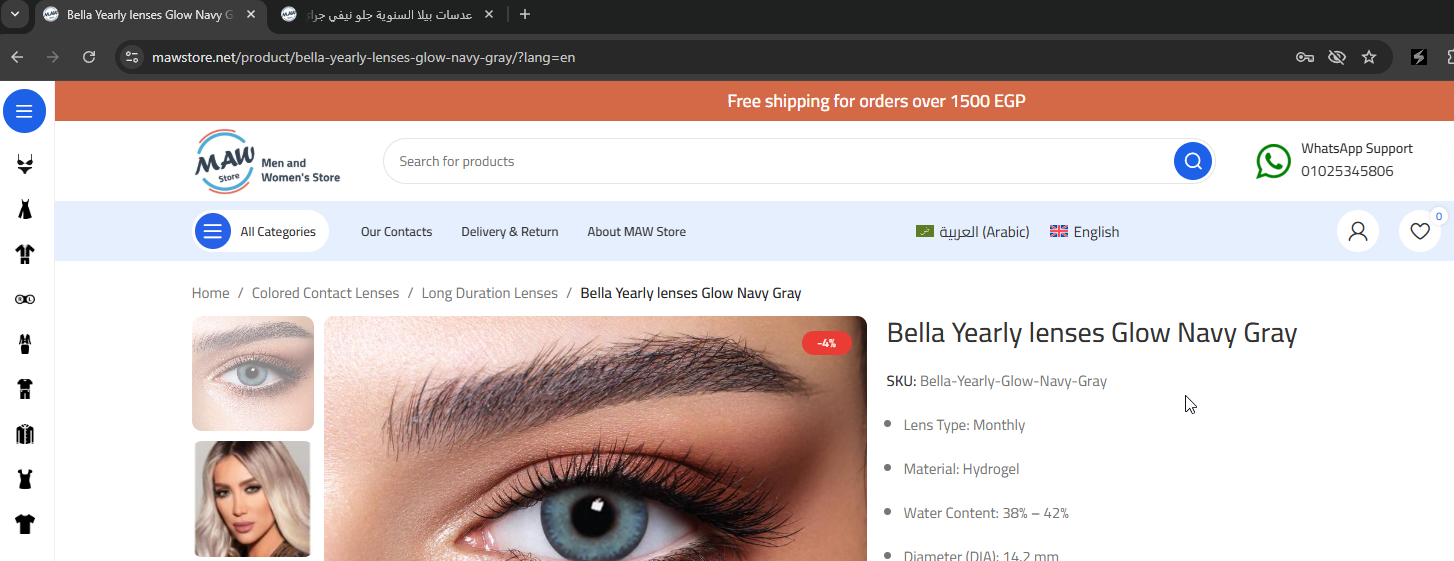Viewport: 1454px width, 561px height.
Task: Click the SKU Bella-Yearly-Glow-Navy-Gray text
Action: [997, 381]
